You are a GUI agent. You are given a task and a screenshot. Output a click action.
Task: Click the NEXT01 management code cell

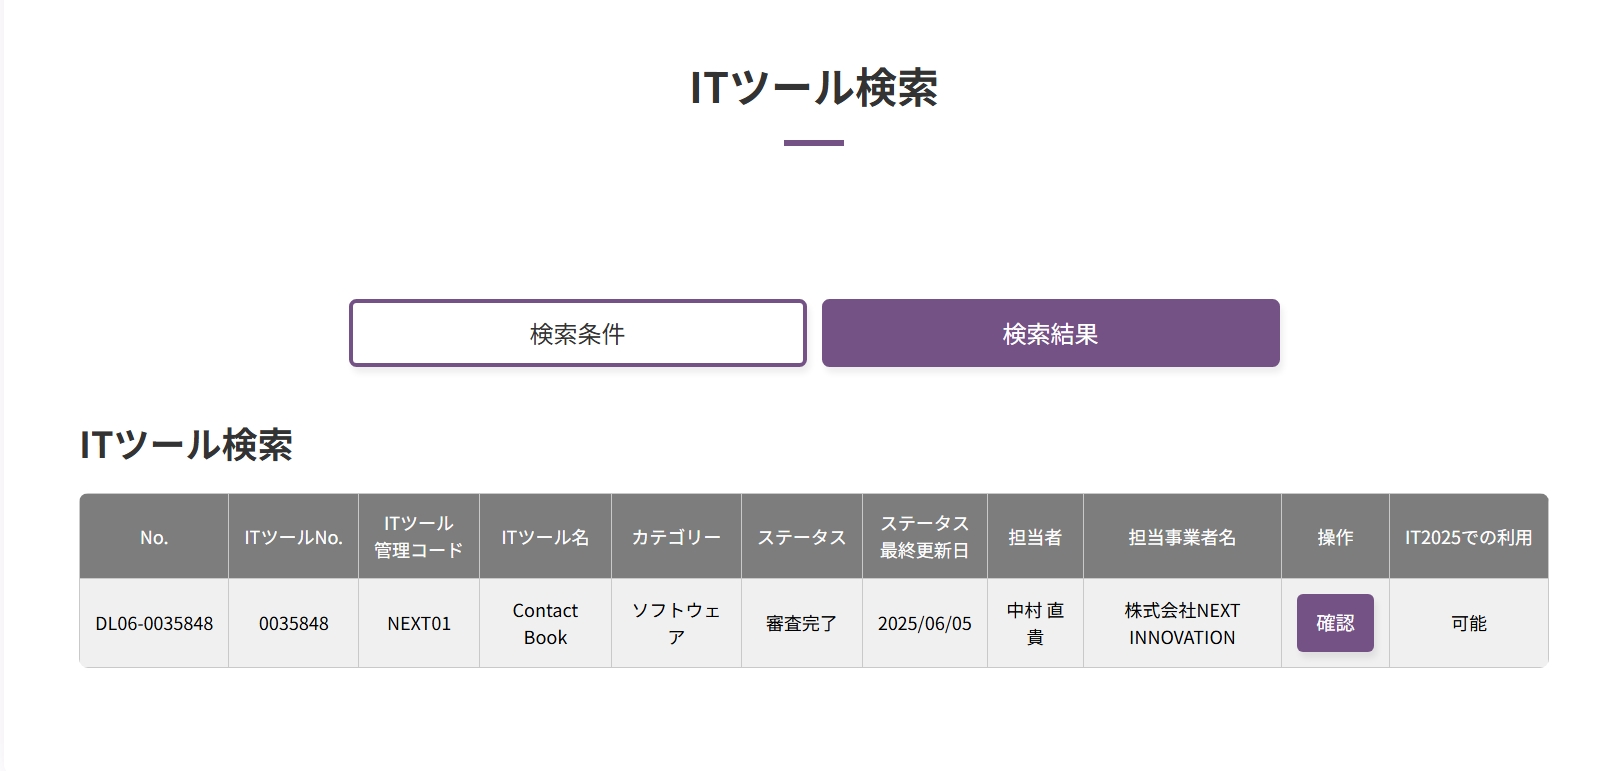pyautogui.click(x=419, y=623)
